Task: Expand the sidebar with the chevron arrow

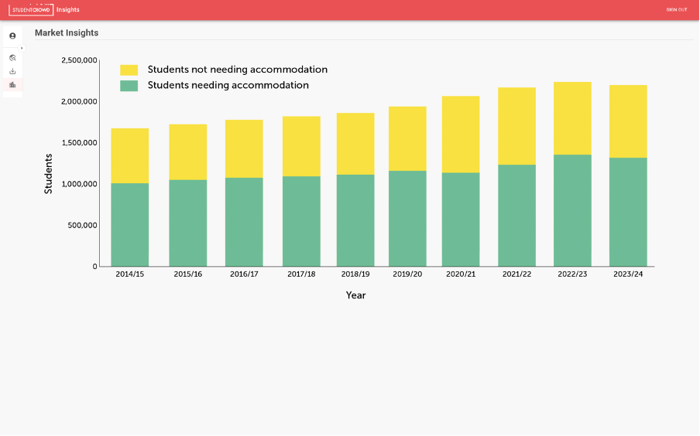Action: (22, 48)
